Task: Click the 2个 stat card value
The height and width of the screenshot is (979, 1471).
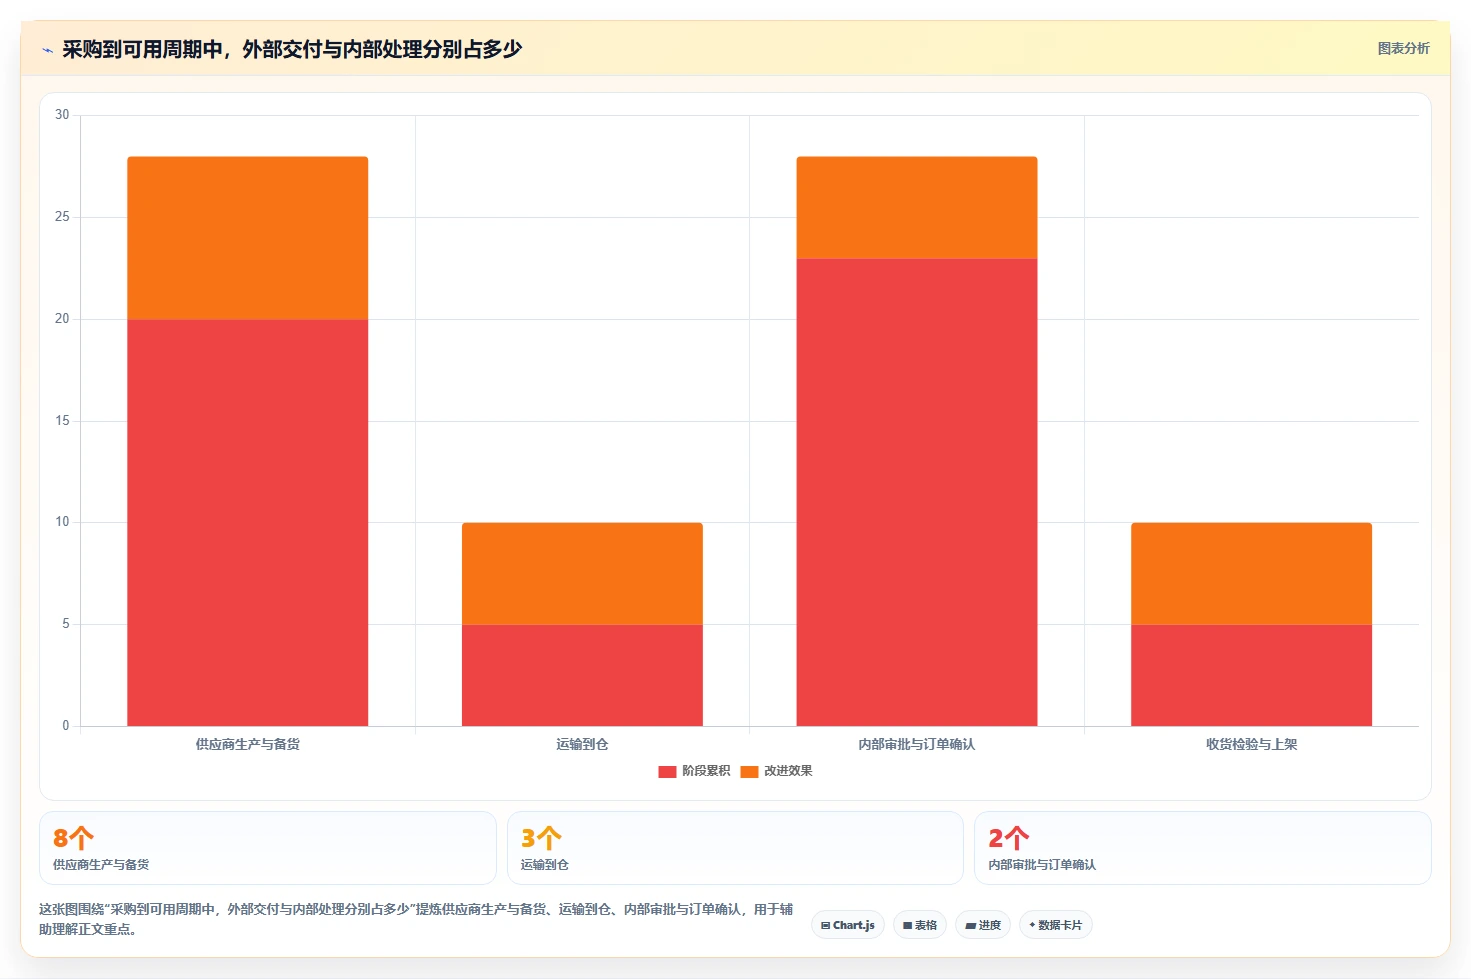Action: tap(1008, 838)
